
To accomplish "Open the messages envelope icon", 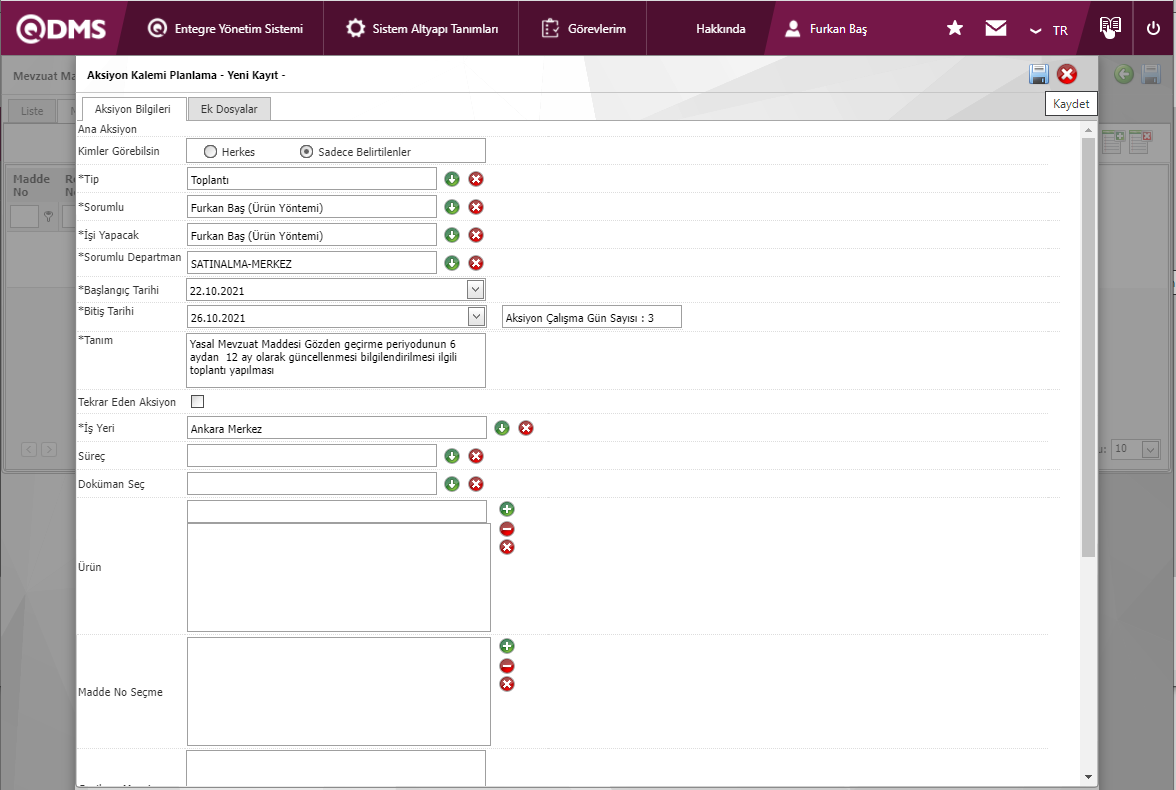I will (995, 29).
